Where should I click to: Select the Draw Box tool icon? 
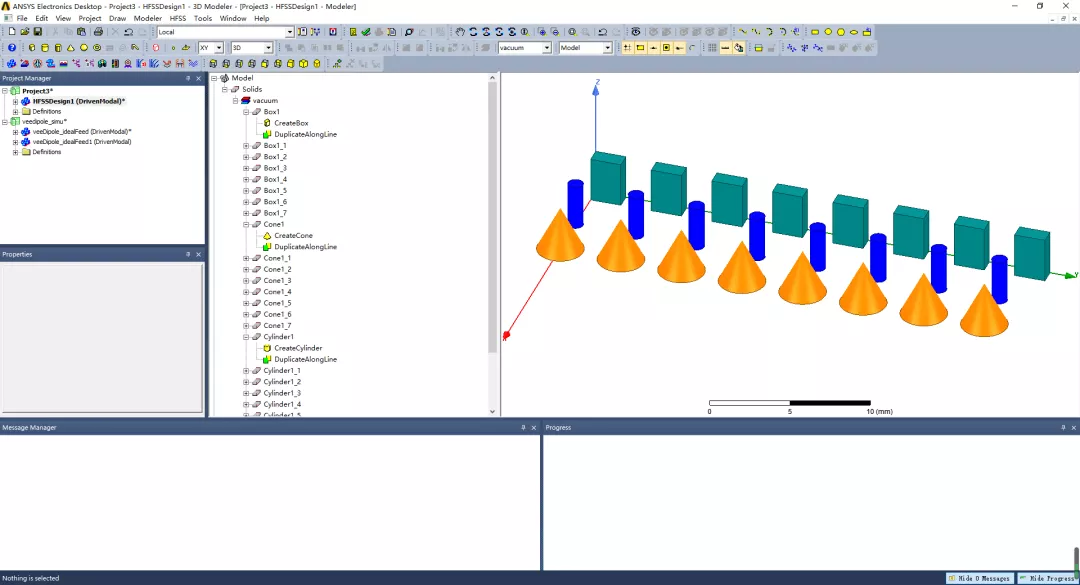point(32,48)
